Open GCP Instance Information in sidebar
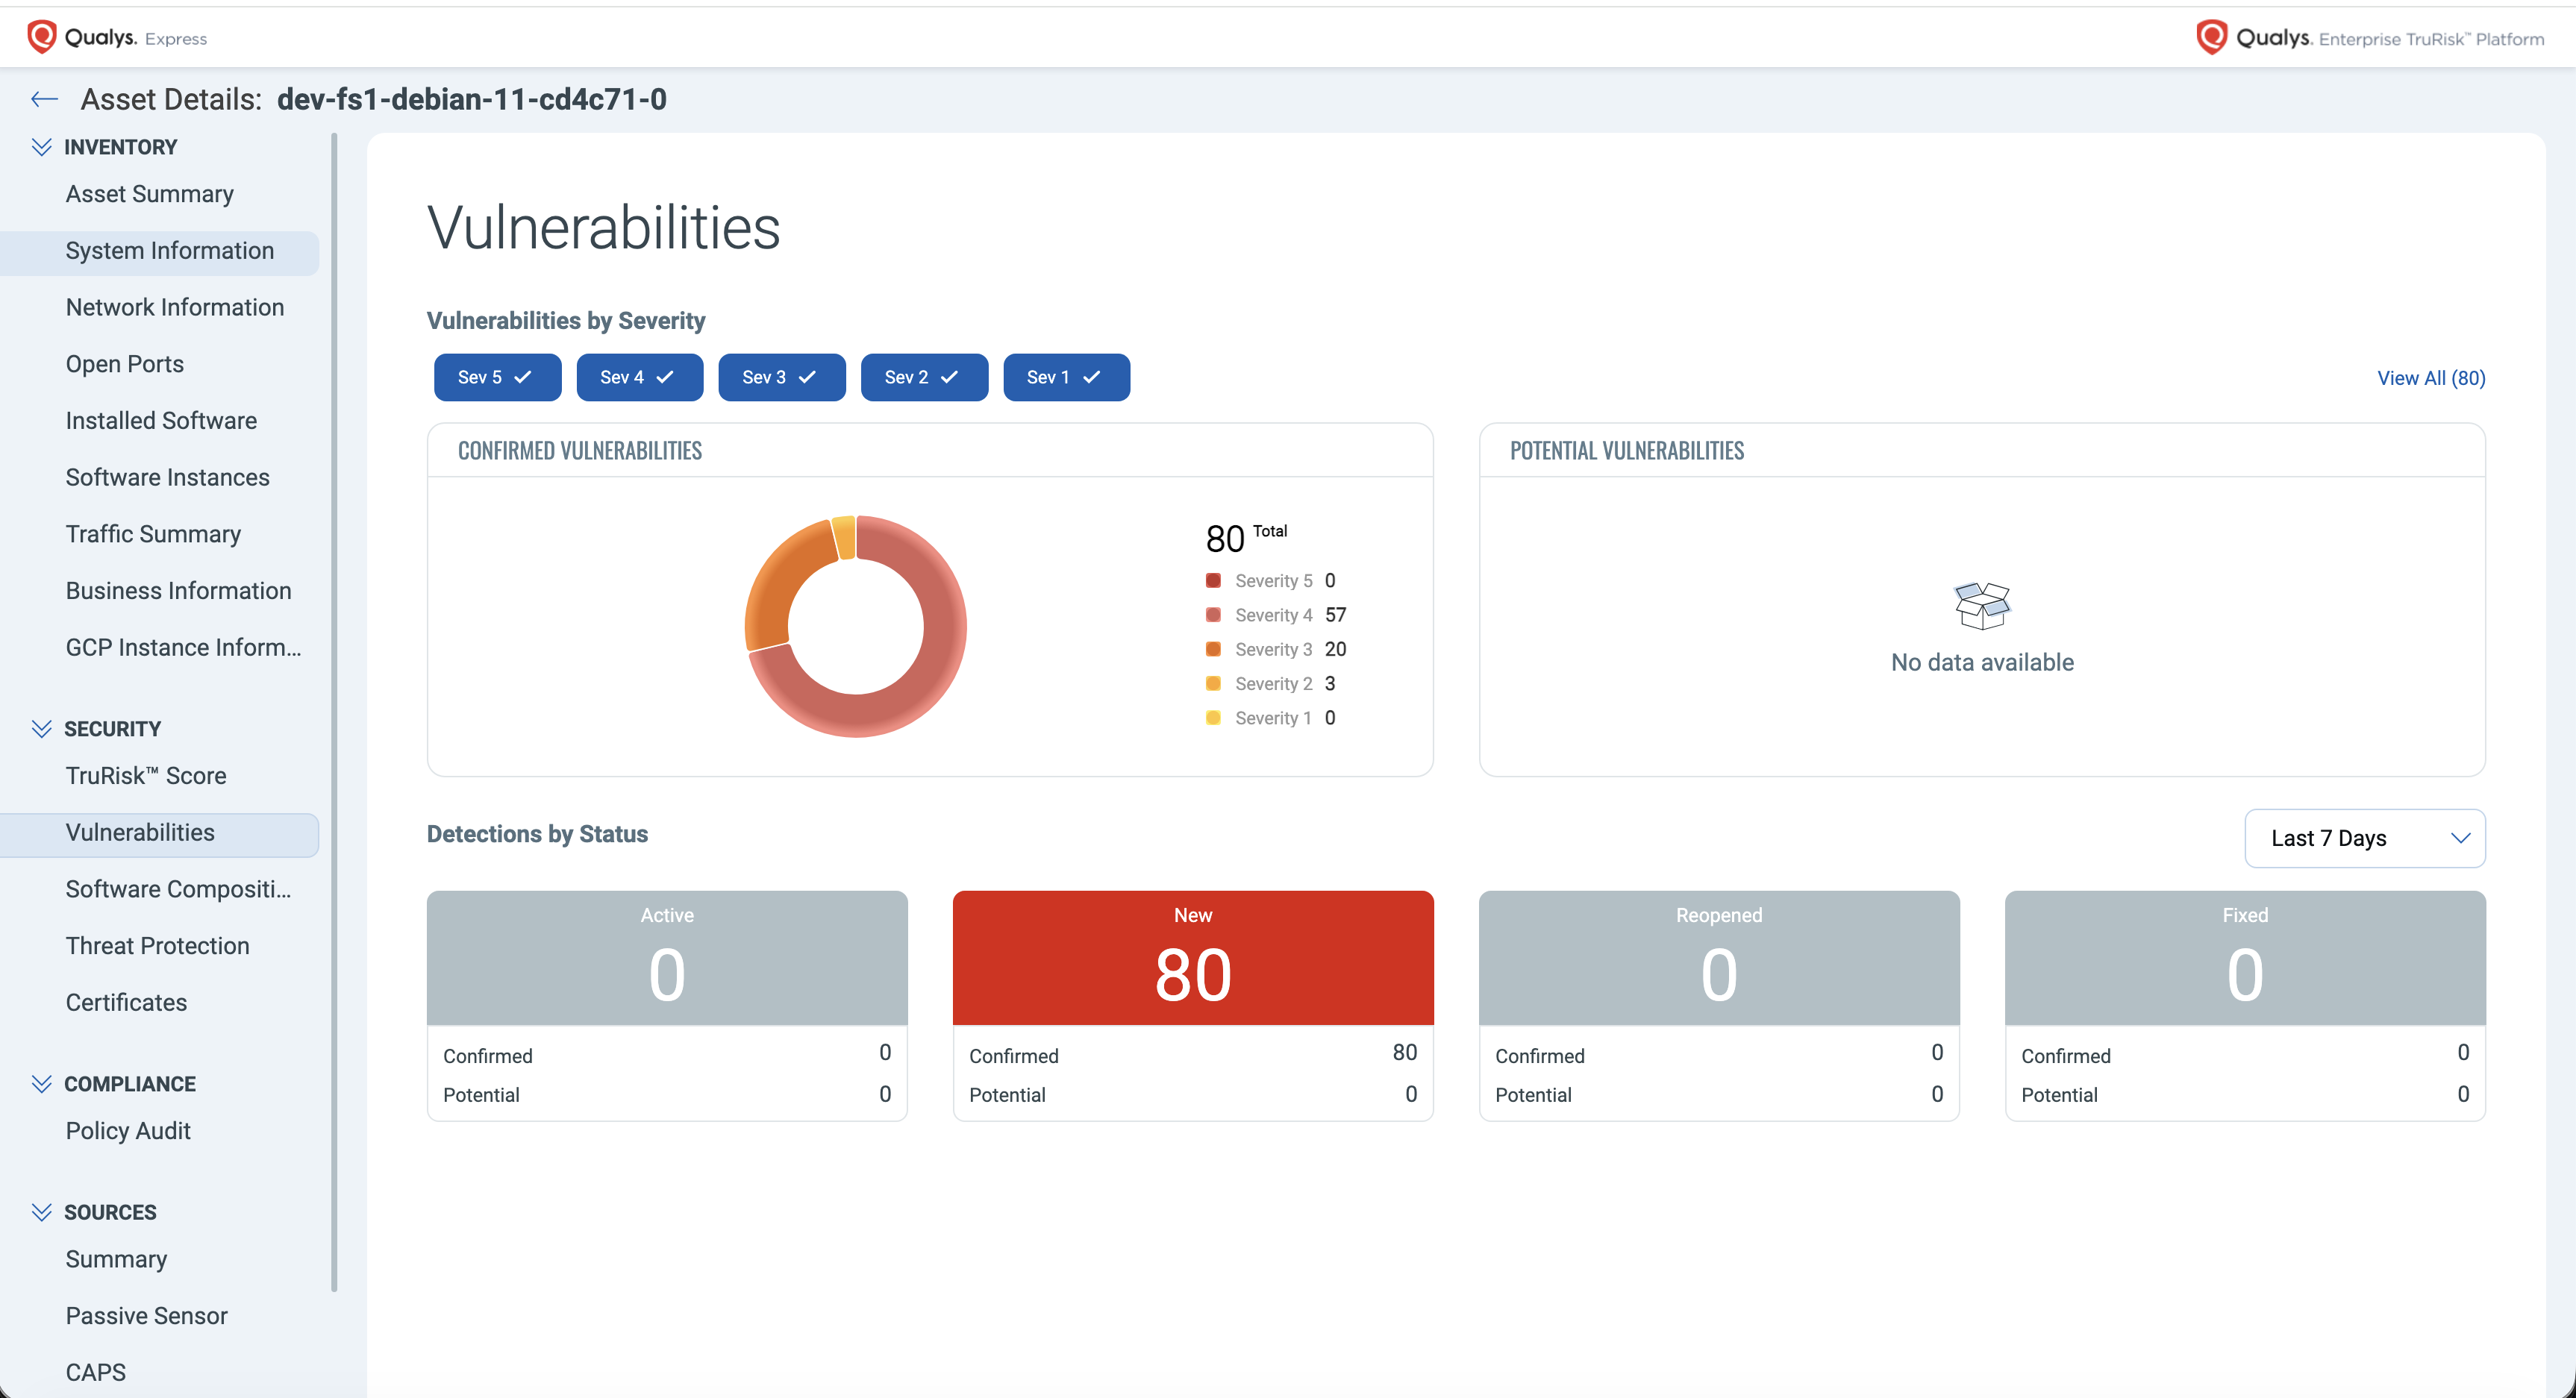2576x1398 pixels. coord(183,647)
